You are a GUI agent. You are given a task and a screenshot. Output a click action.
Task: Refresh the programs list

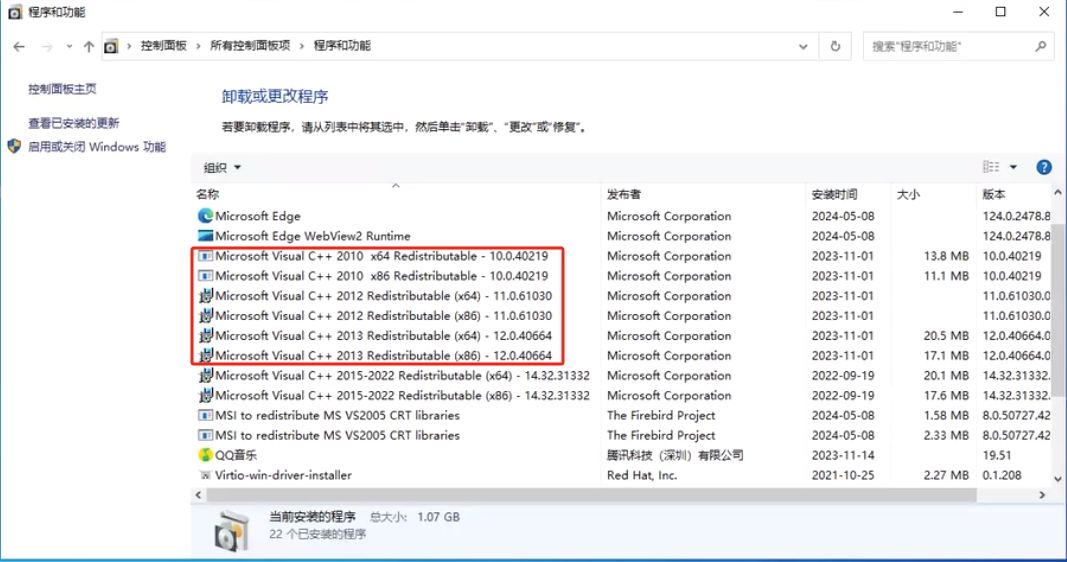(x=835, y=46)
